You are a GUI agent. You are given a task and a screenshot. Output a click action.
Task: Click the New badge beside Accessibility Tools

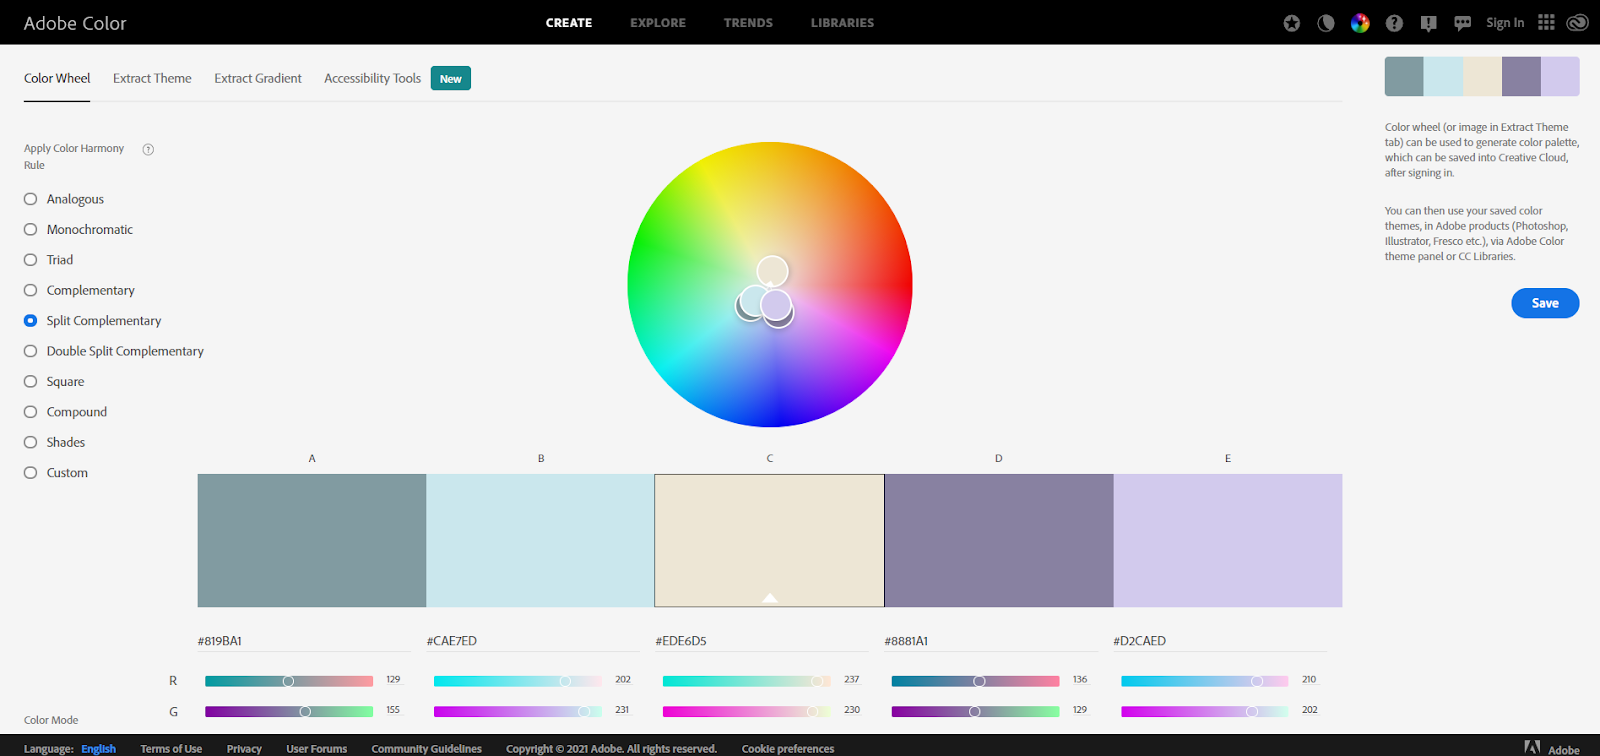(x=451, y=78)
